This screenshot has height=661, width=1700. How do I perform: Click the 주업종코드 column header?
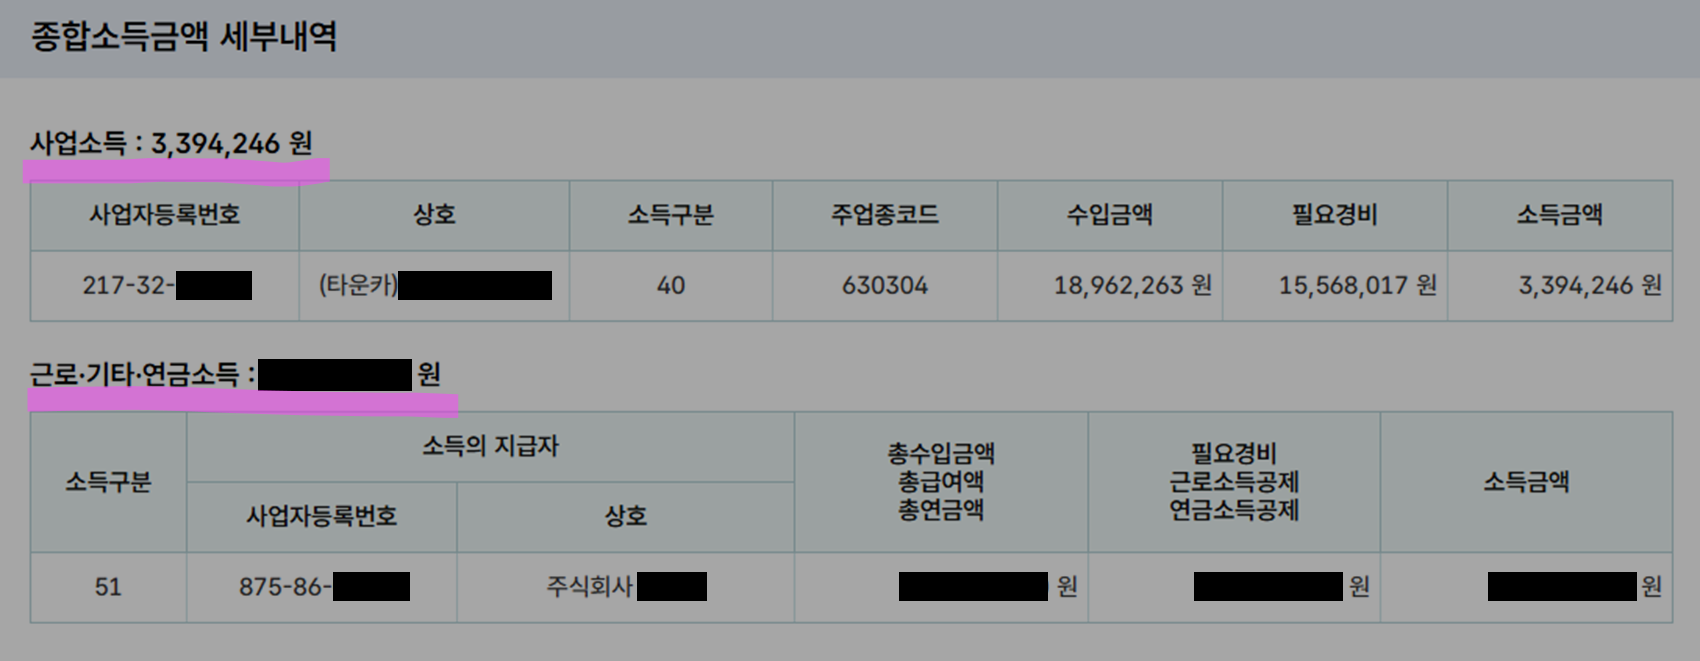click(885, 215)
